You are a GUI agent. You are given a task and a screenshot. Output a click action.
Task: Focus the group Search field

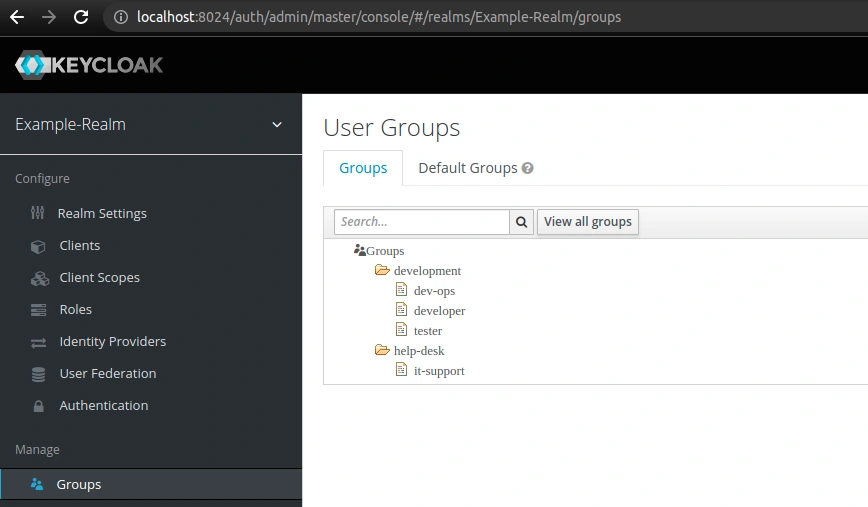(x=422, y=222)
